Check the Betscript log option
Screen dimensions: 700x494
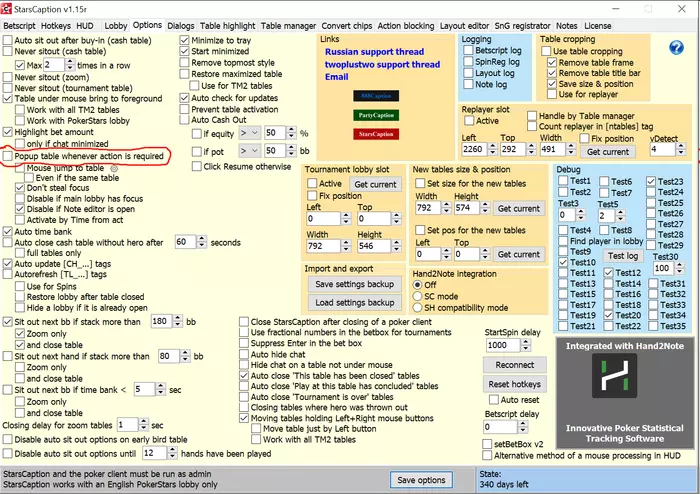(x=468, y=50)
